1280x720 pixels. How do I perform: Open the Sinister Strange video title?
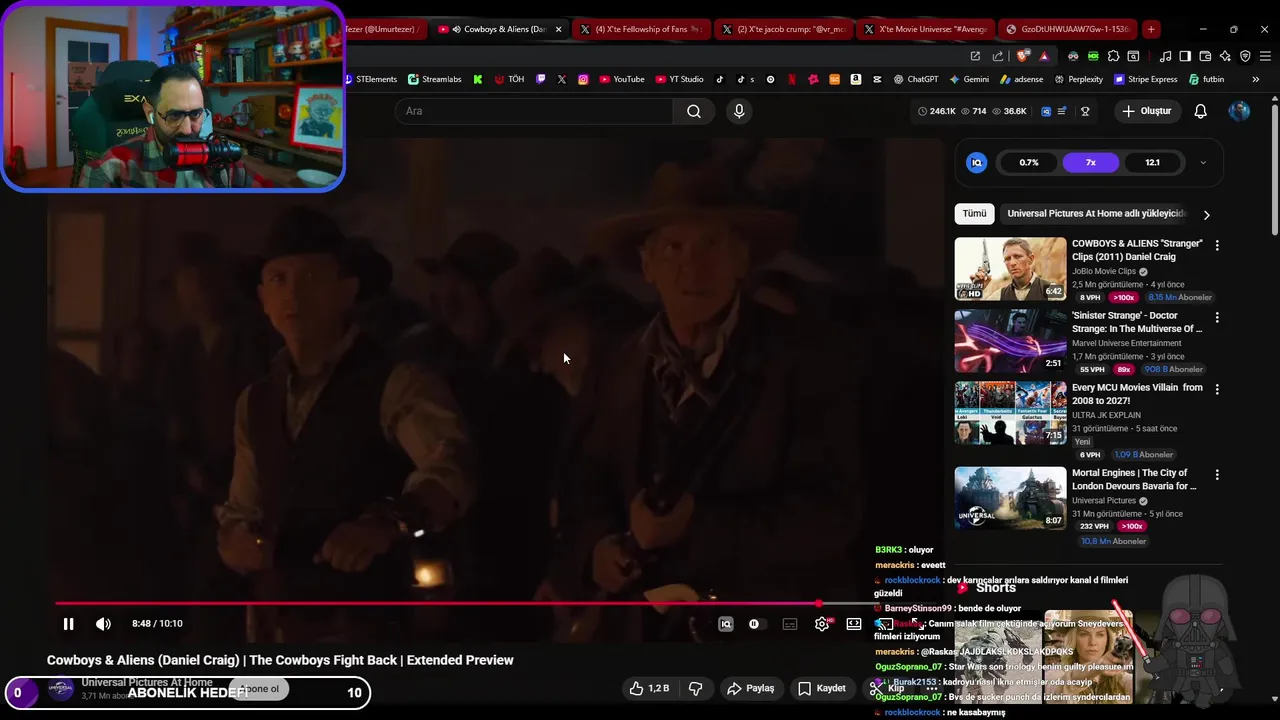coord(1137,322)
